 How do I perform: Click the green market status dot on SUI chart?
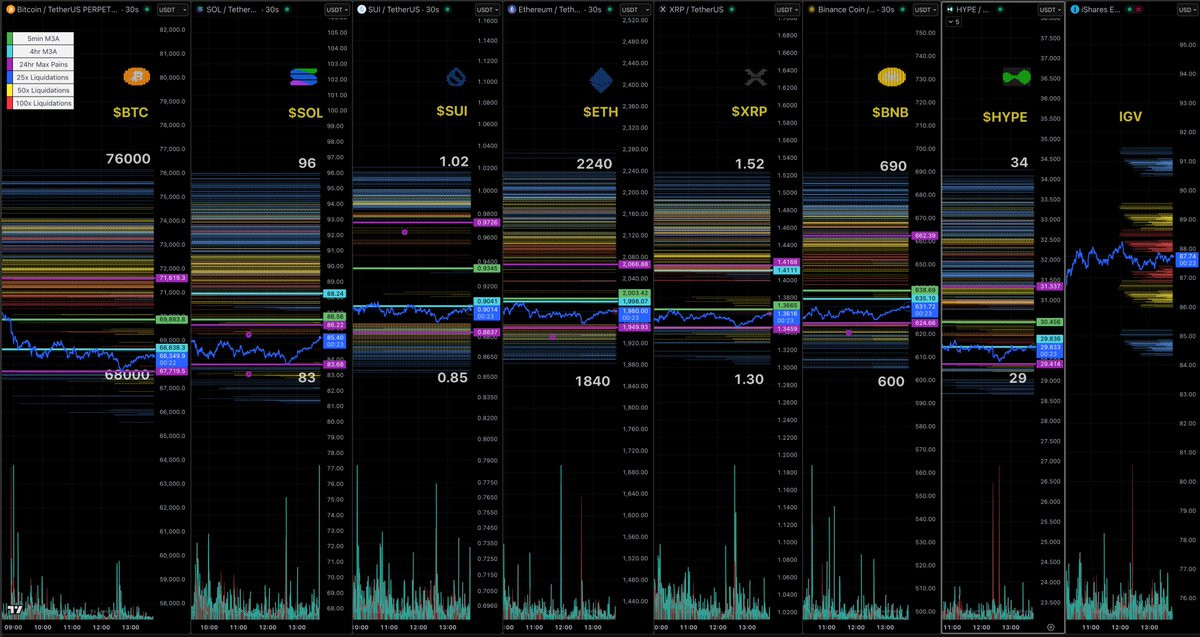(x=447, y=9)
